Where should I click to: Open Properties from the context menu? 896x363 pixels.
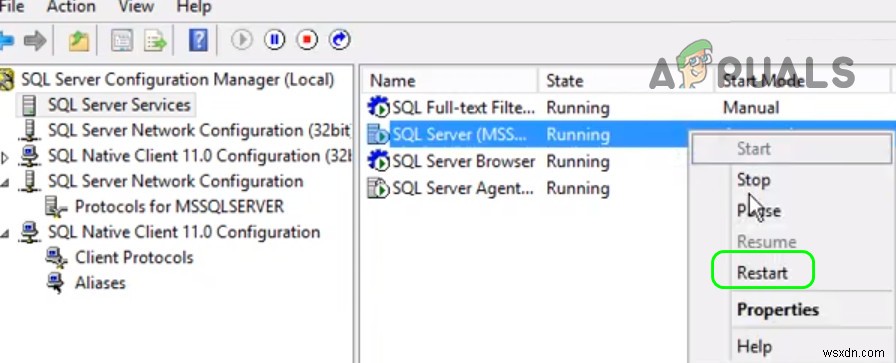(x=792, y=310)
